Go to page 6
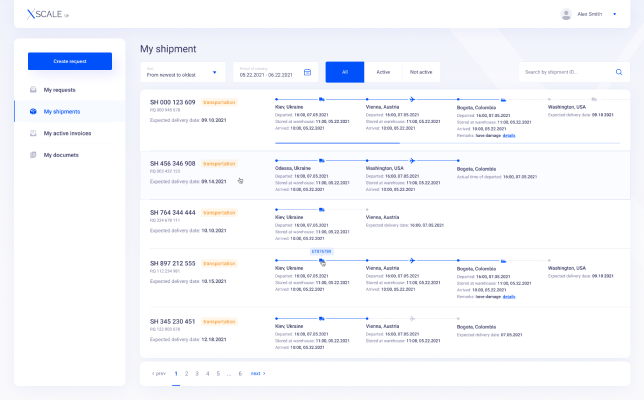644x400 pixels. (240, 374)
